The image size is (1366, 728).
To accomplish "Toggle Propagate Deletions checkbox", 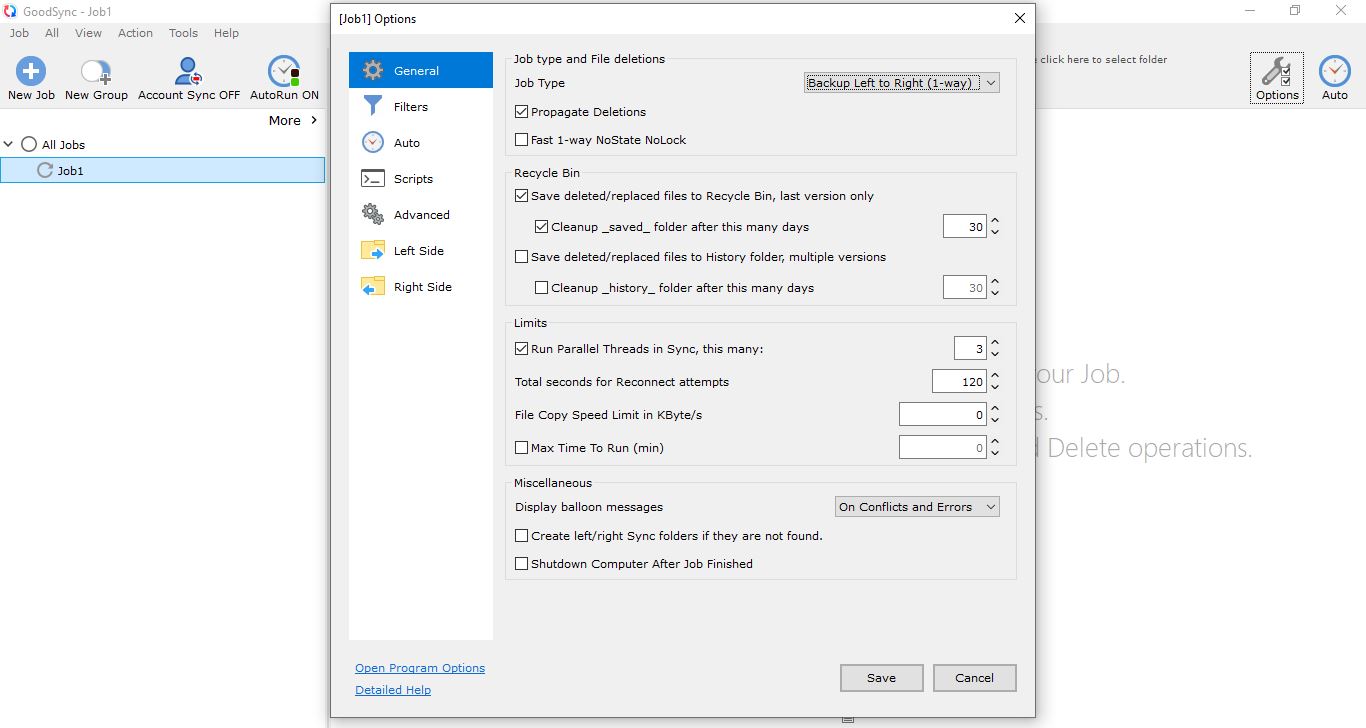I will click(x=521, y=112).
